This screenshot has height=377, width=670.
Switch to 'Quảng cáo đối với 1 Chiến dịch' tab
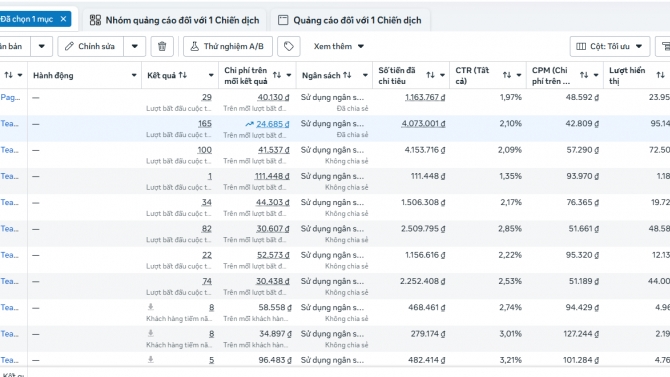(x=350, y=20)
